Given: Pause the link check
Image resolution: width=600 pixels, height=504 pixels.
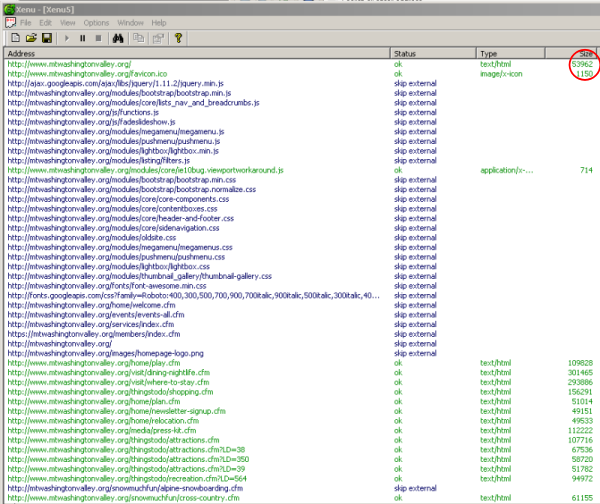Looking at the screenshot, I should (83, 38).
